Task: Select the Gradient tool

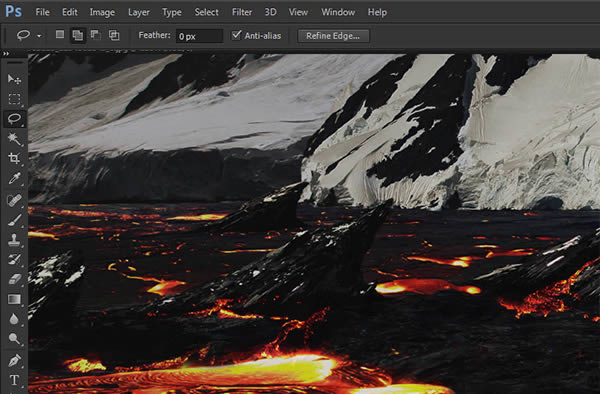Action: (14, 299)
